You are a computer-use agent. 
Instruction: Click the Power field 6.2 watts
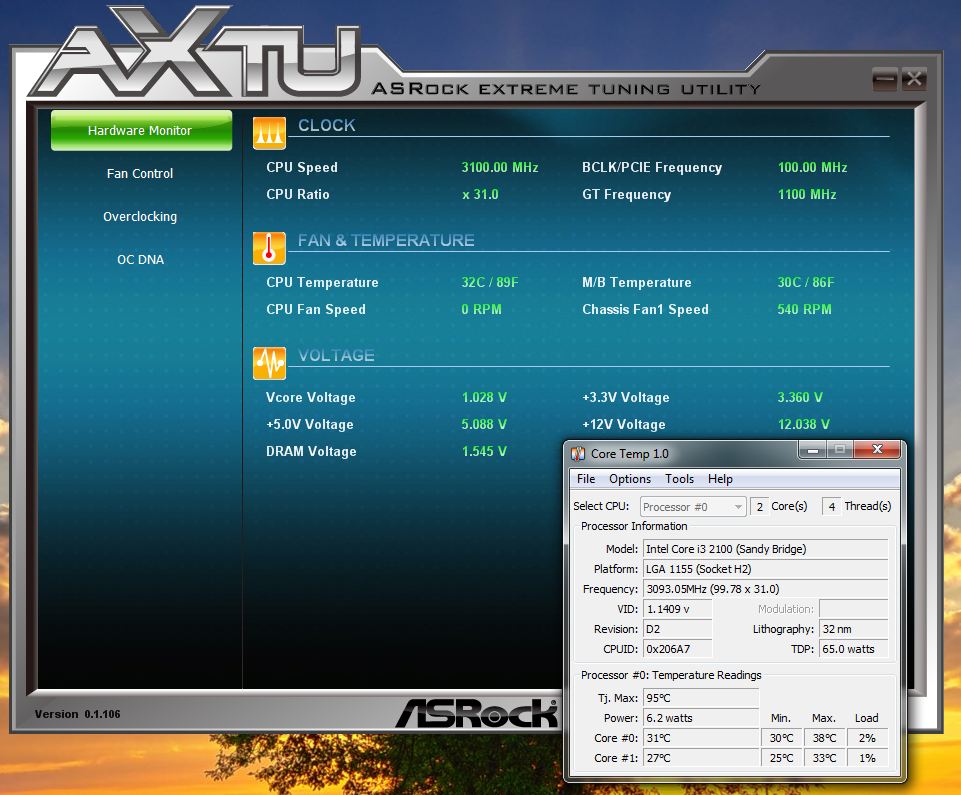[701, 718]
